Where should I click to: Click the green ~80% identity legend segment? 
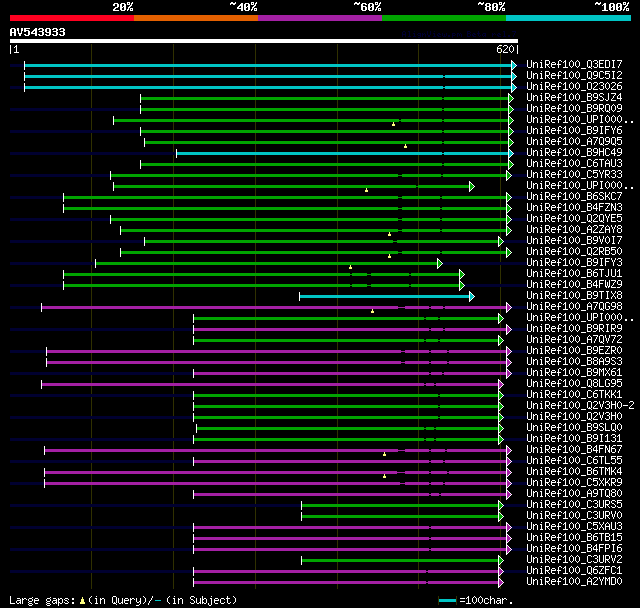pyautogui.click(x=444, y=18)
